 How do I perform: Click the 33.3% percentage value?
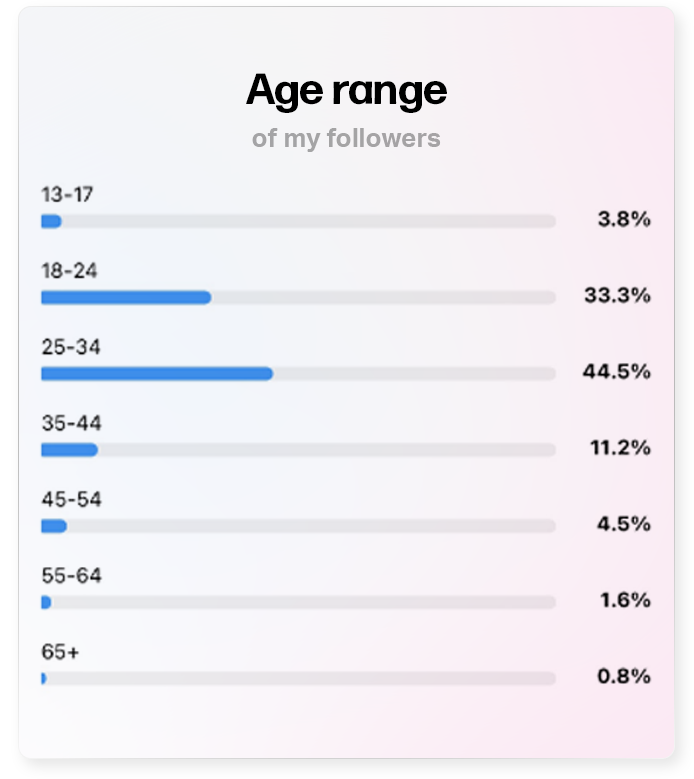(617, 295)
